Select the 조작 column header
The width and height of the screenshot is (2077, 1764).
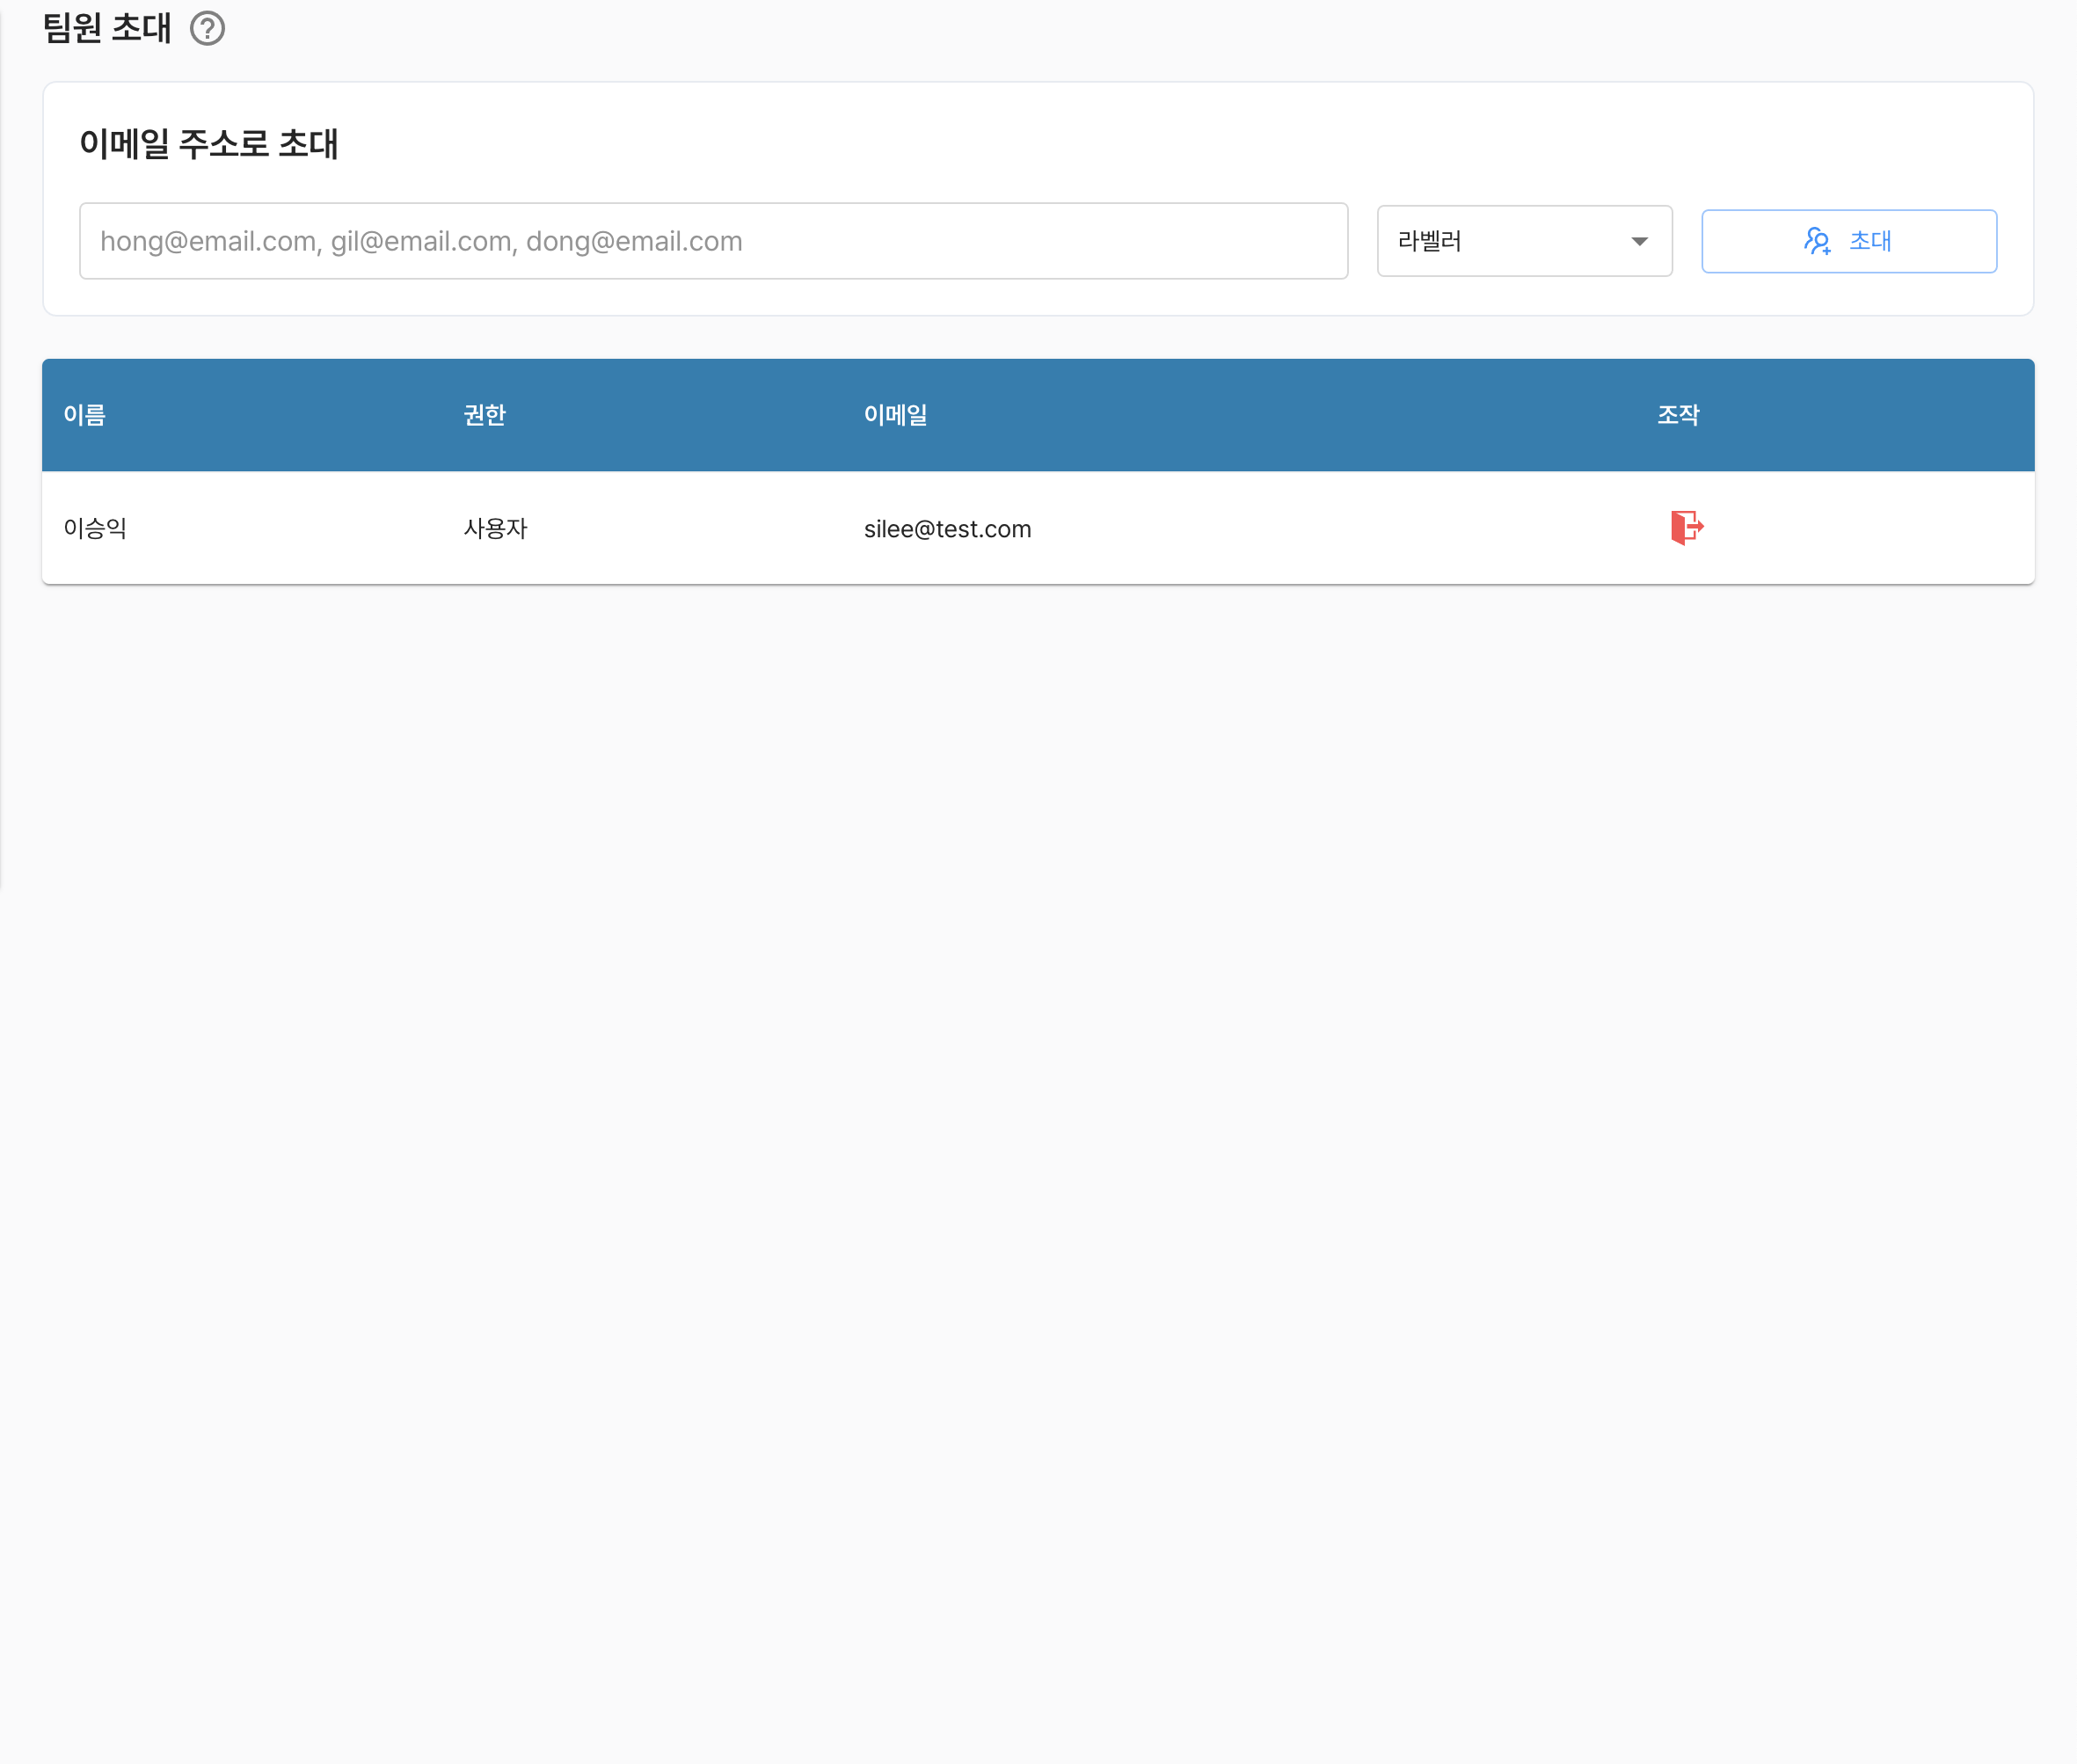[1678, 415]
